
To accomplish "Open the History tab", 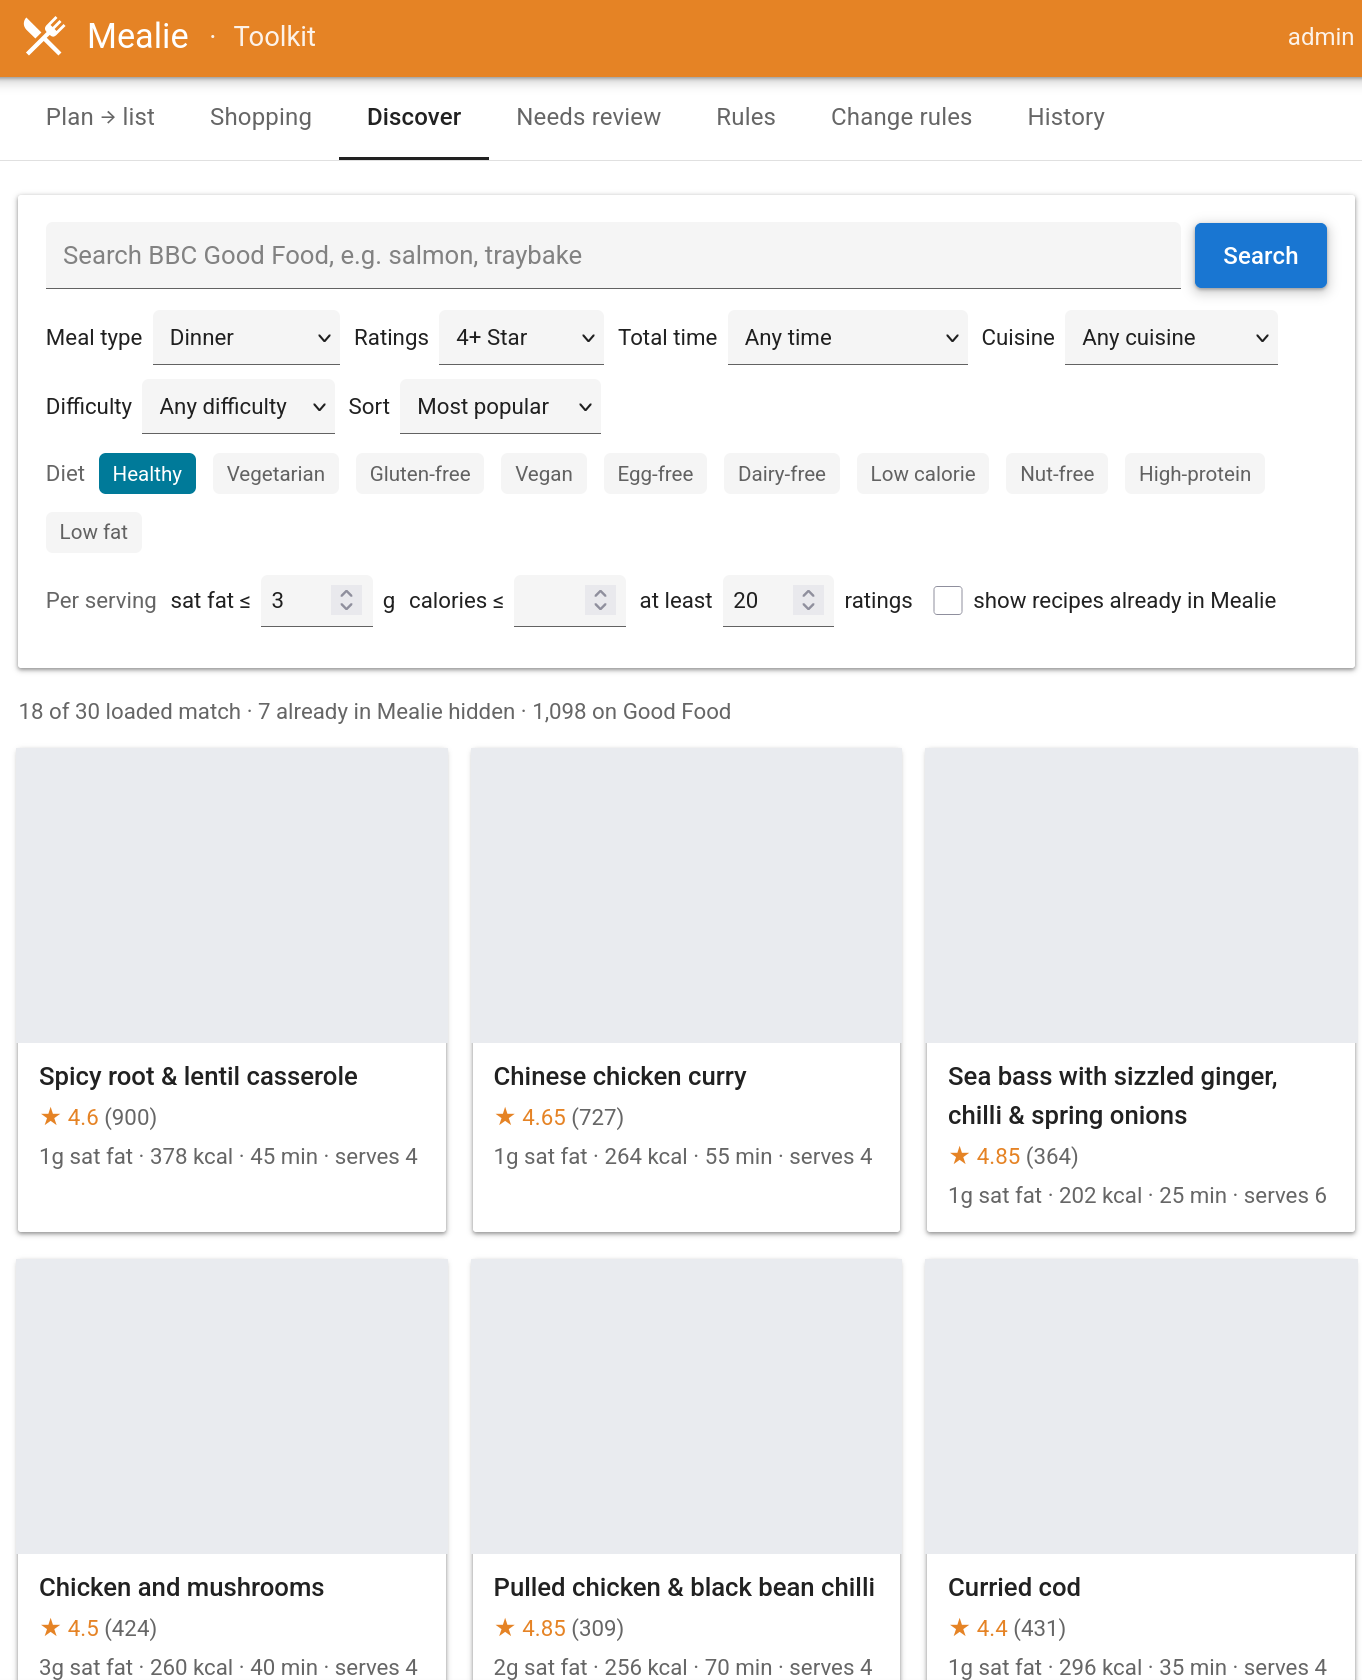I will [1066, 117].
